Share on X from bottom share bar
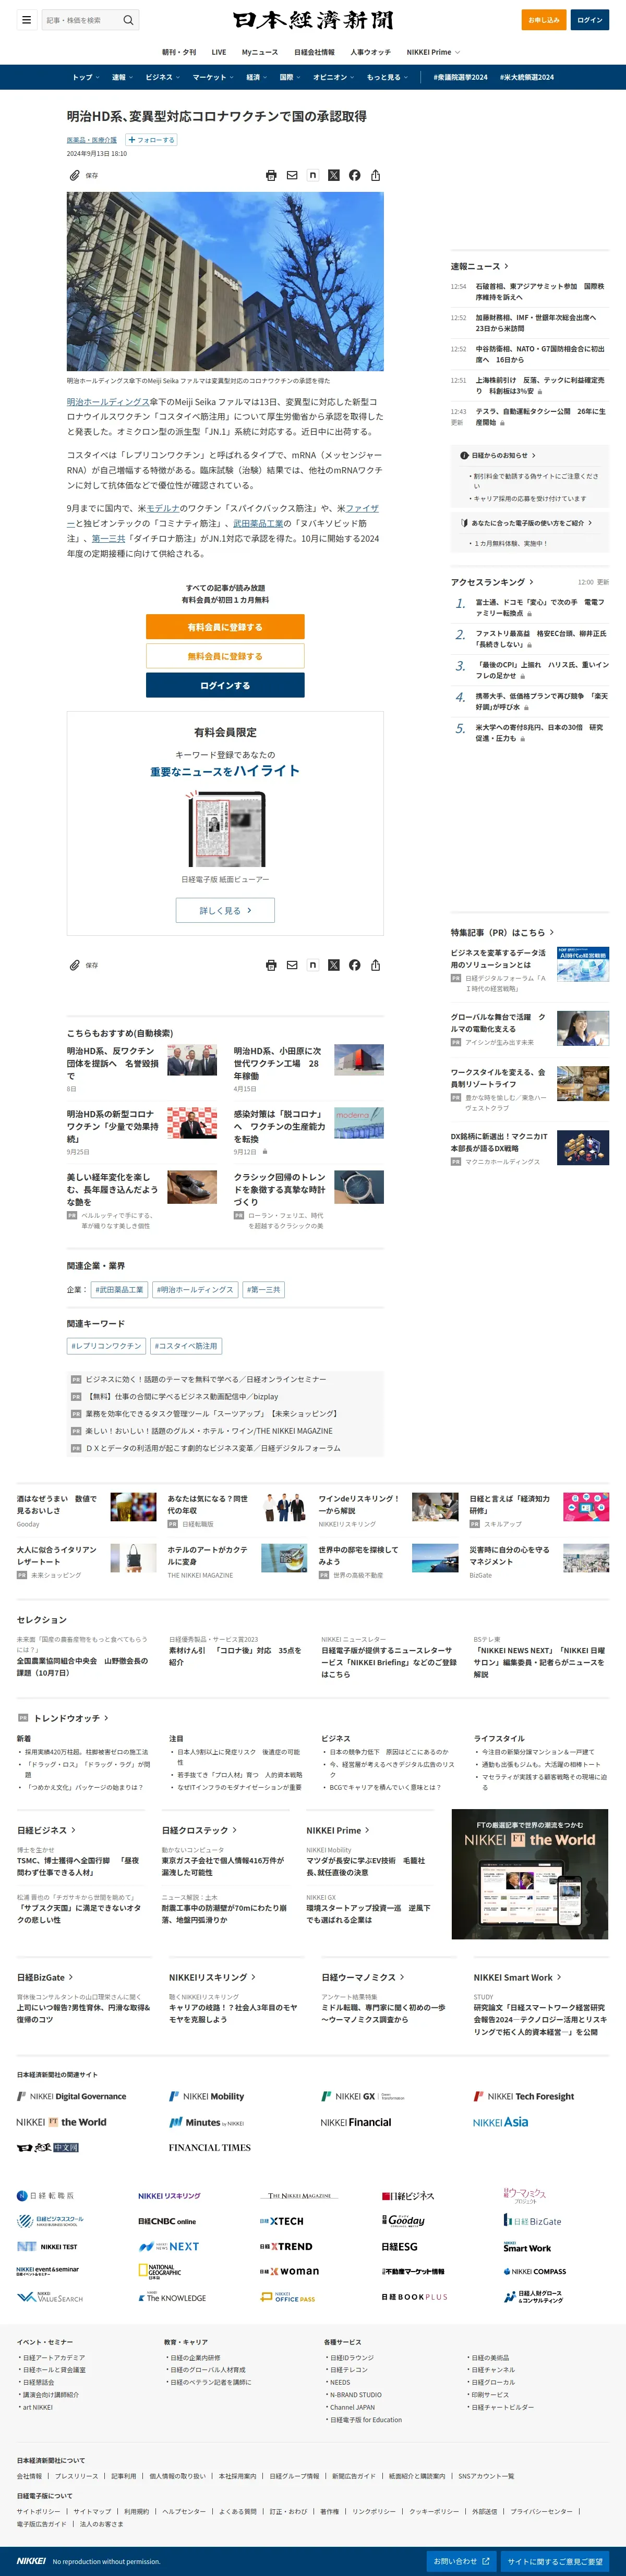Screen dimensions: 626x2576 point(334,965)
